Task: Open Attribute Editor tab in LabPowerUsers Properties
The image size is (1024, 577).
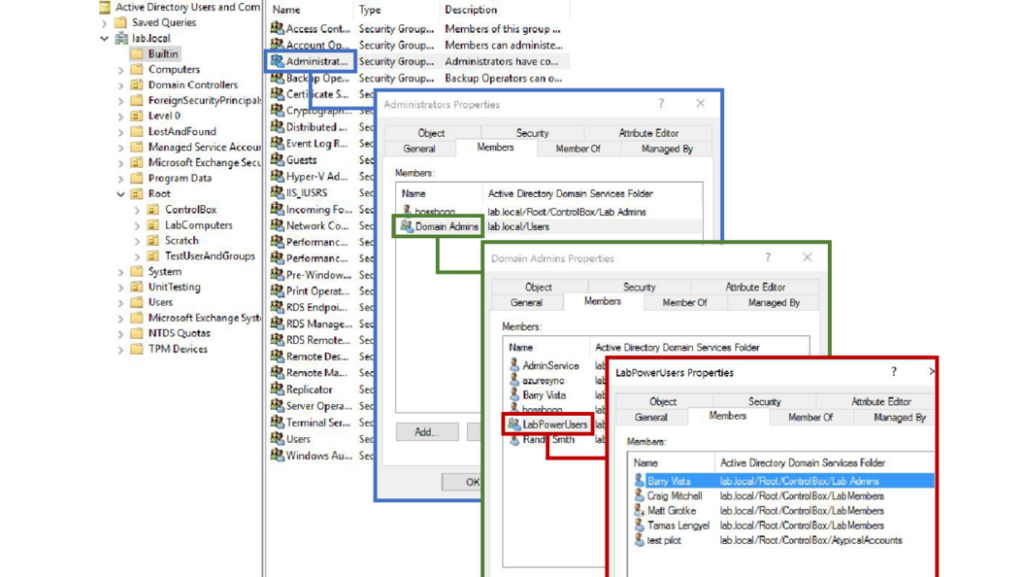Action: coord(881,401)
